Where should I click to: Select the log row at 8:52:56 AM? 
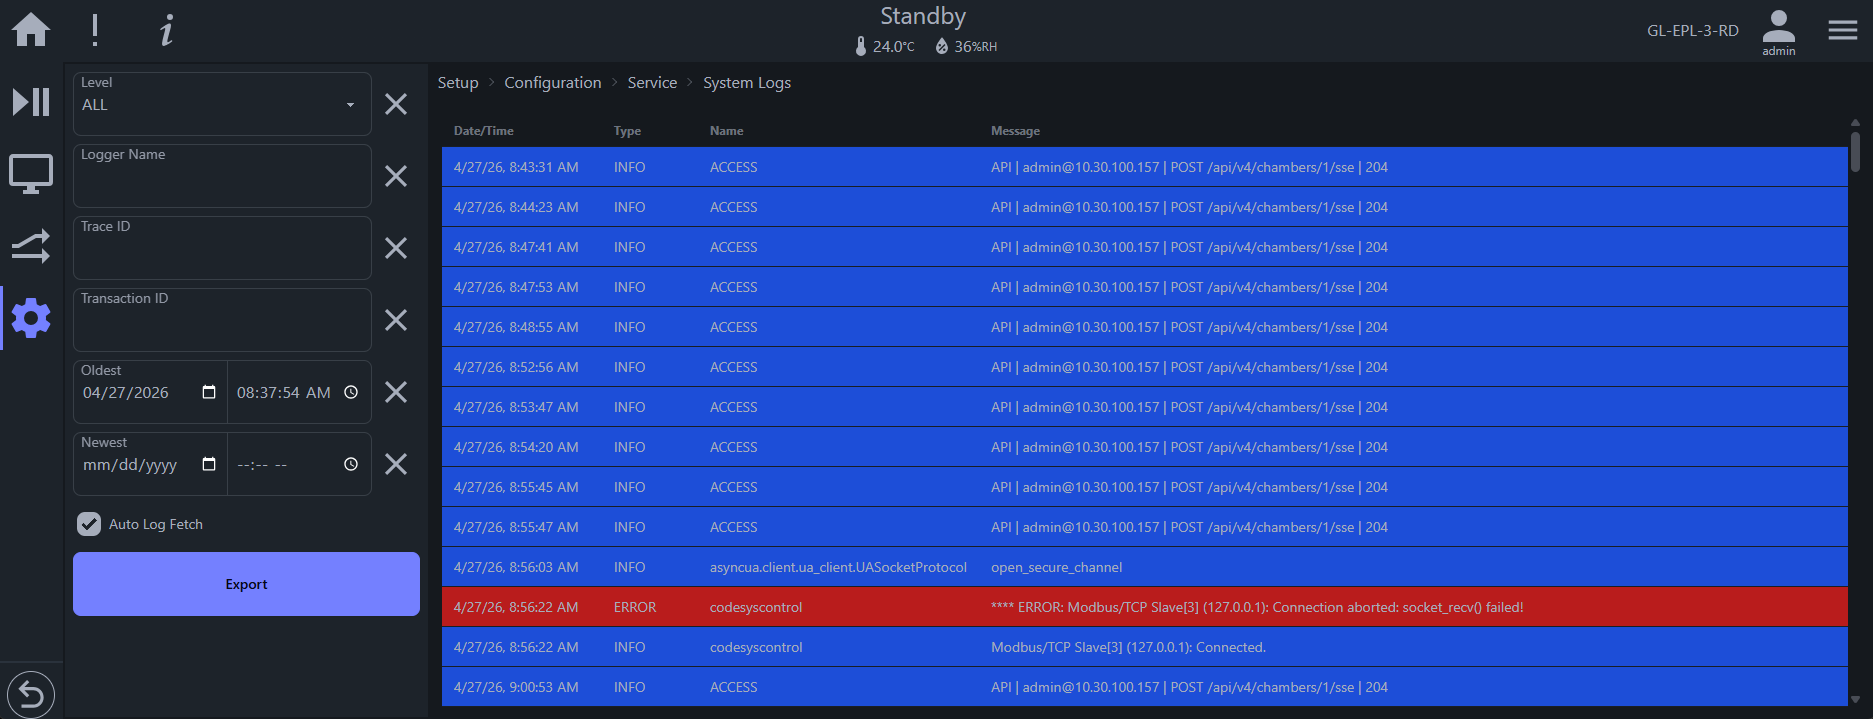(1145, 367)
